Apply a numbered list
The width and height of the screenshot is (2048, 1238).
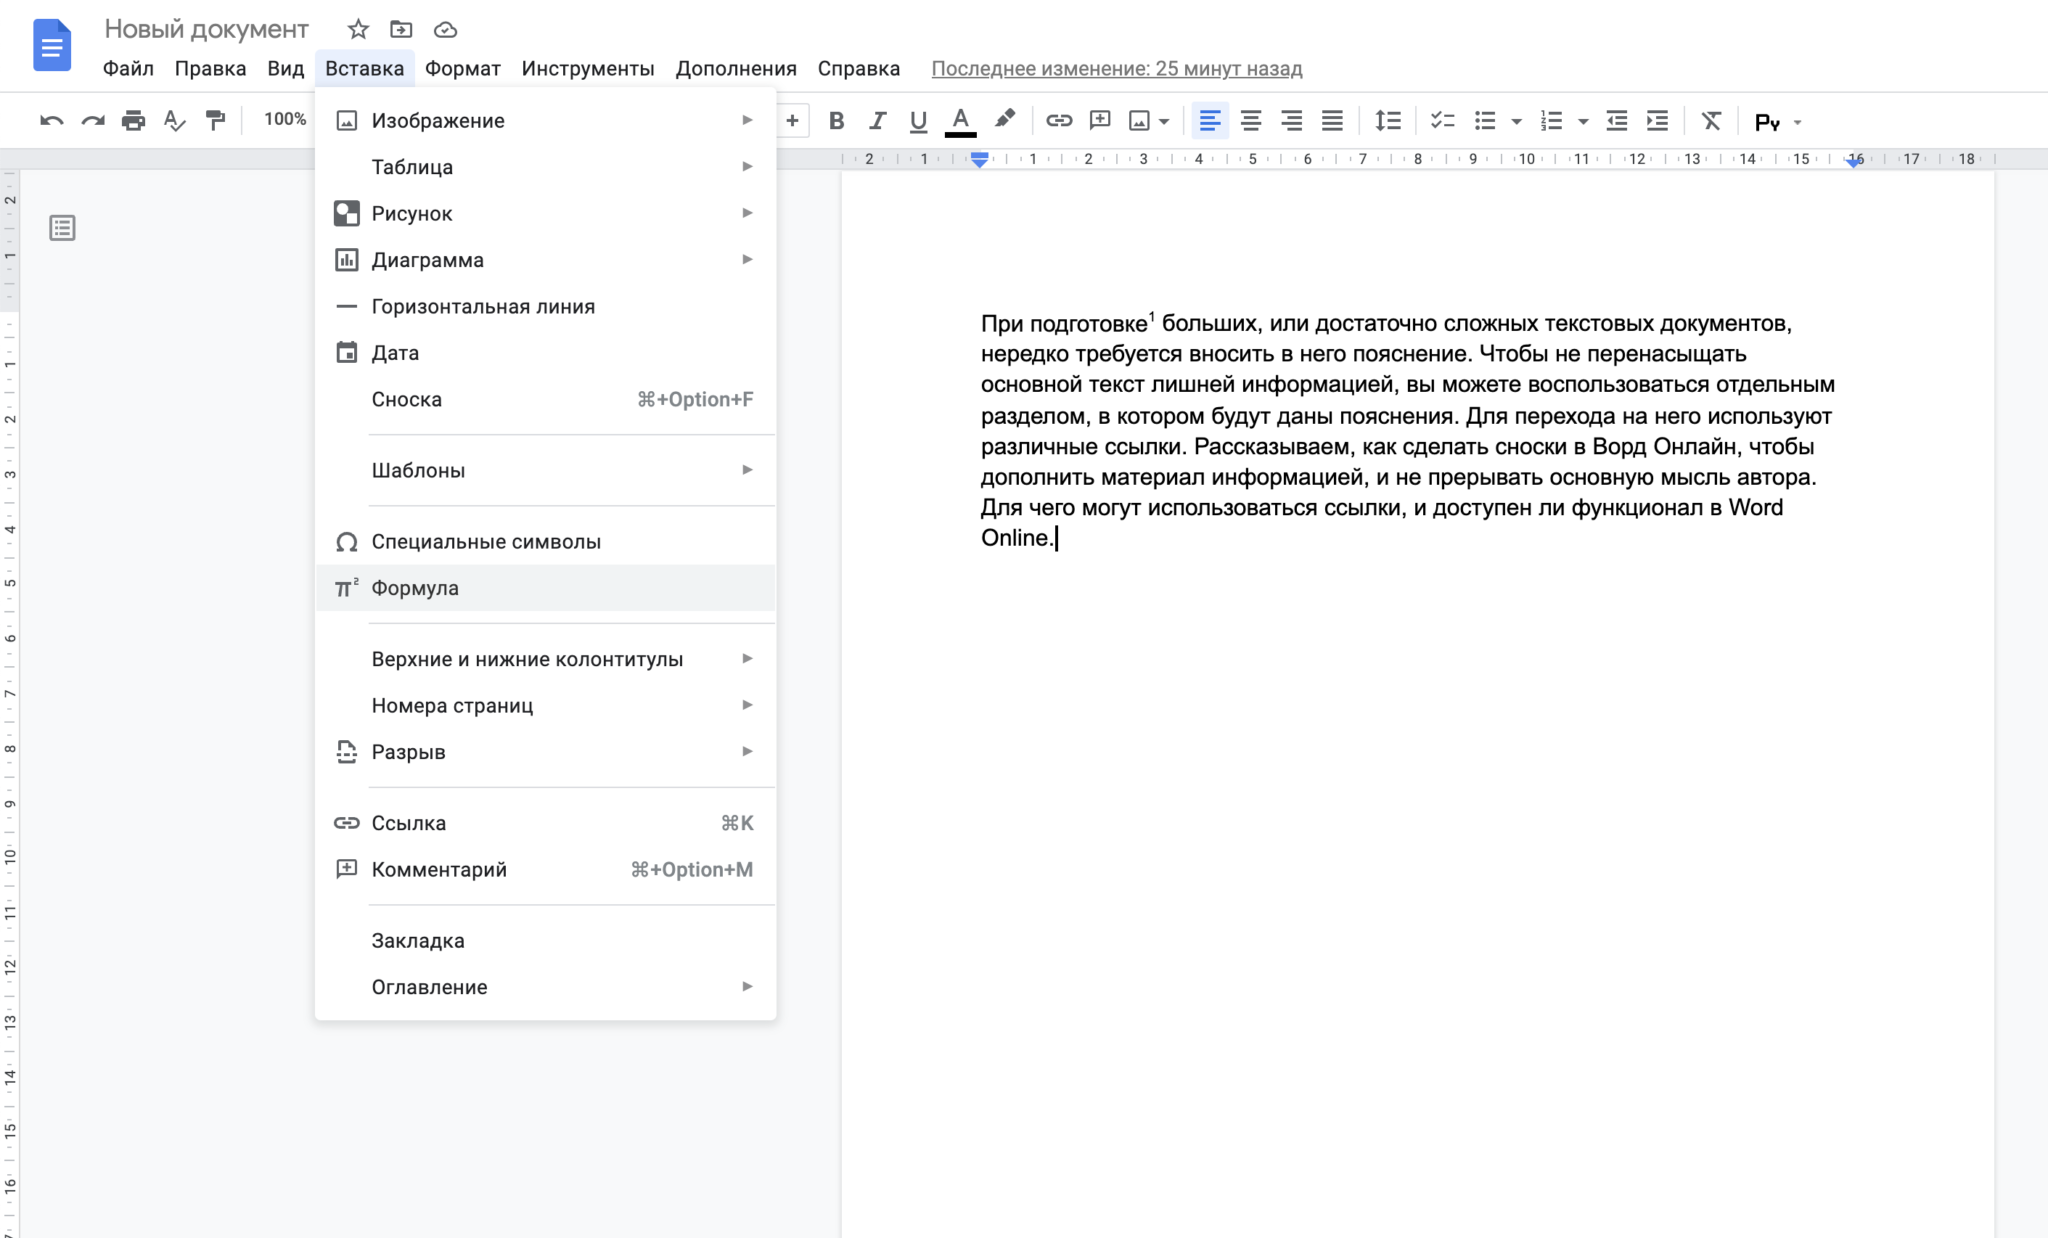click(1551, 121)
